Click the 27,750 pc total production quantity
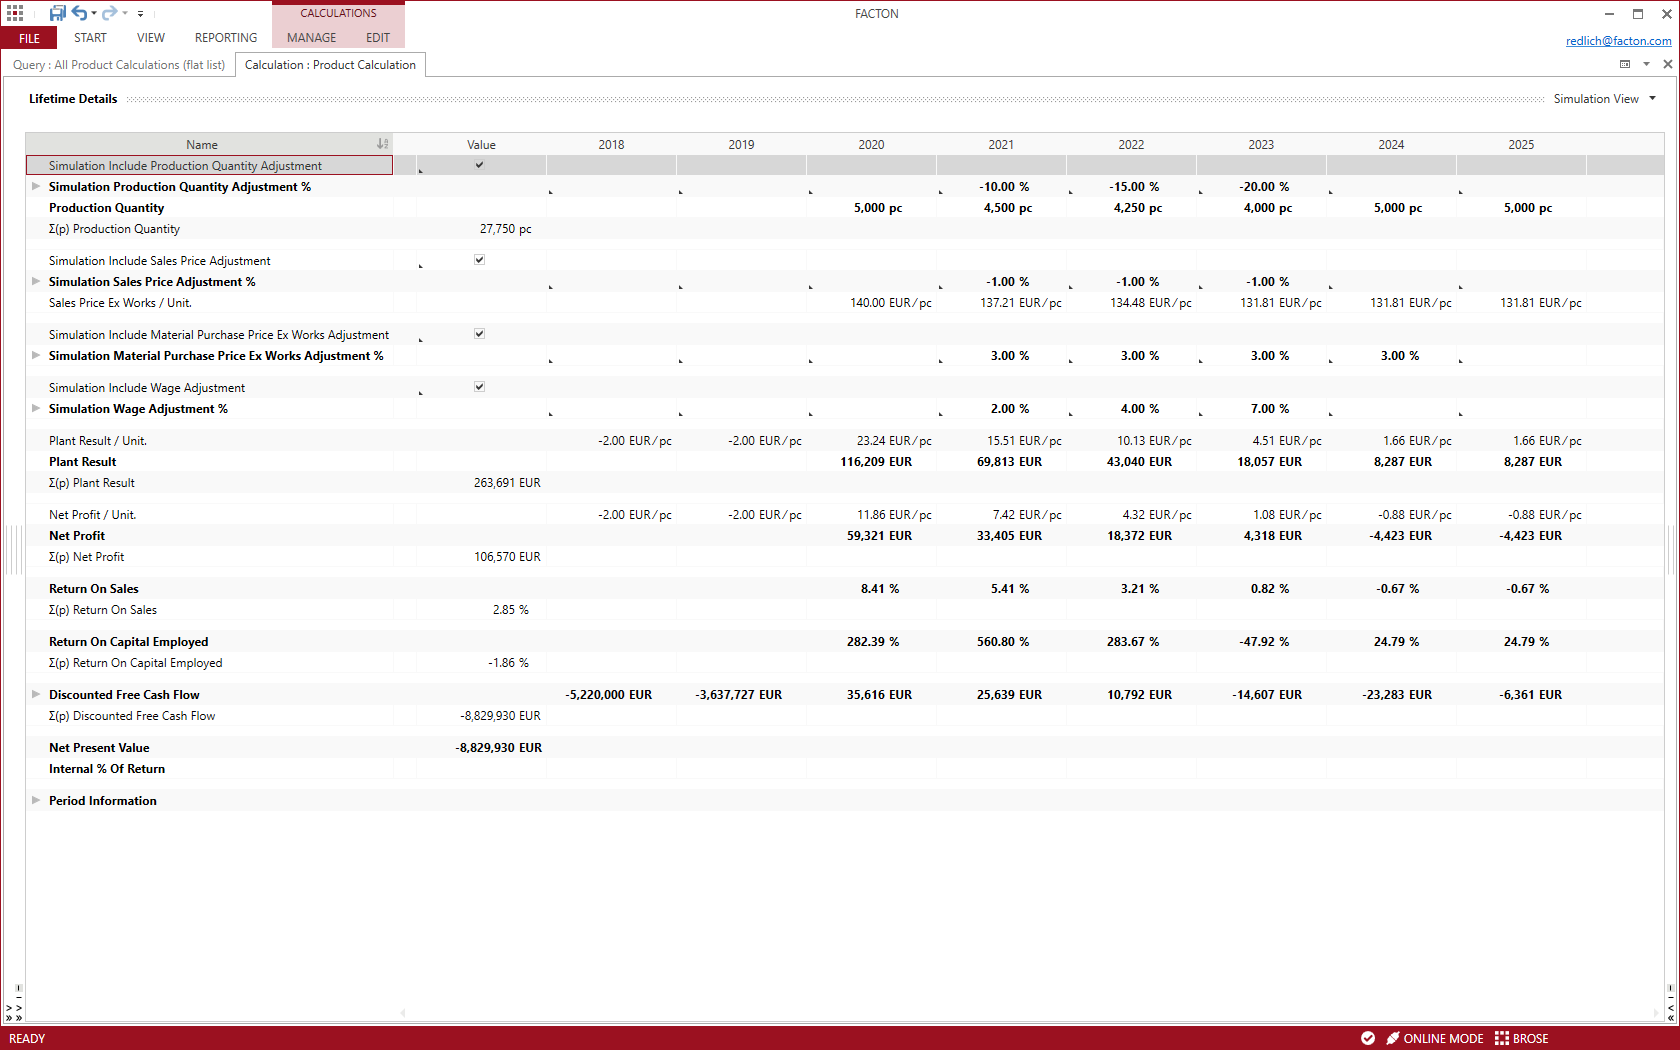This screenshot has width=1680, height=1050. [x=505, y=229]
